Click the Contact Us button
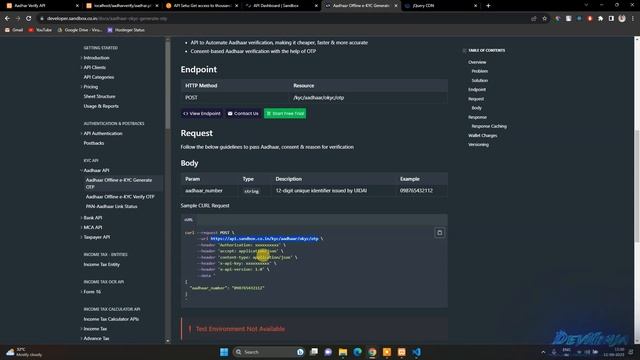 click(x=243, y=113)
